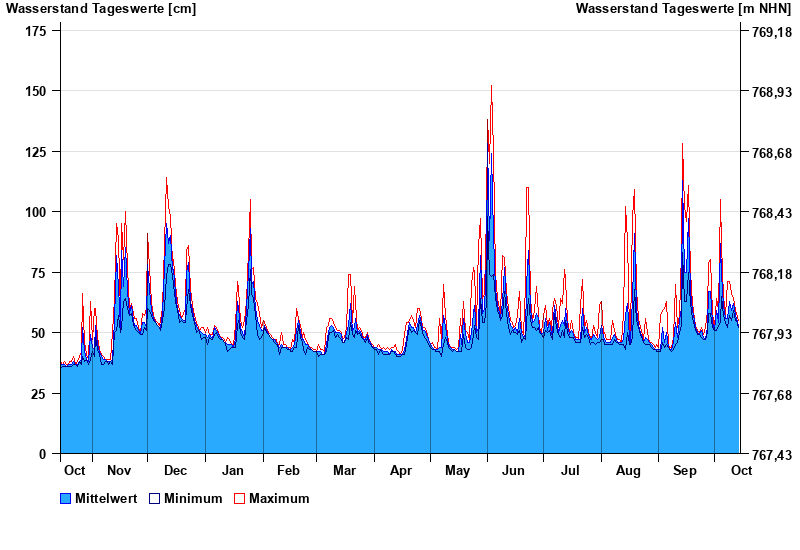This screenshot has height=550, width=800.
Task: Click the red-outlined Maximum legend swatch
Action: pyautogui.click(x=239, y=498)
